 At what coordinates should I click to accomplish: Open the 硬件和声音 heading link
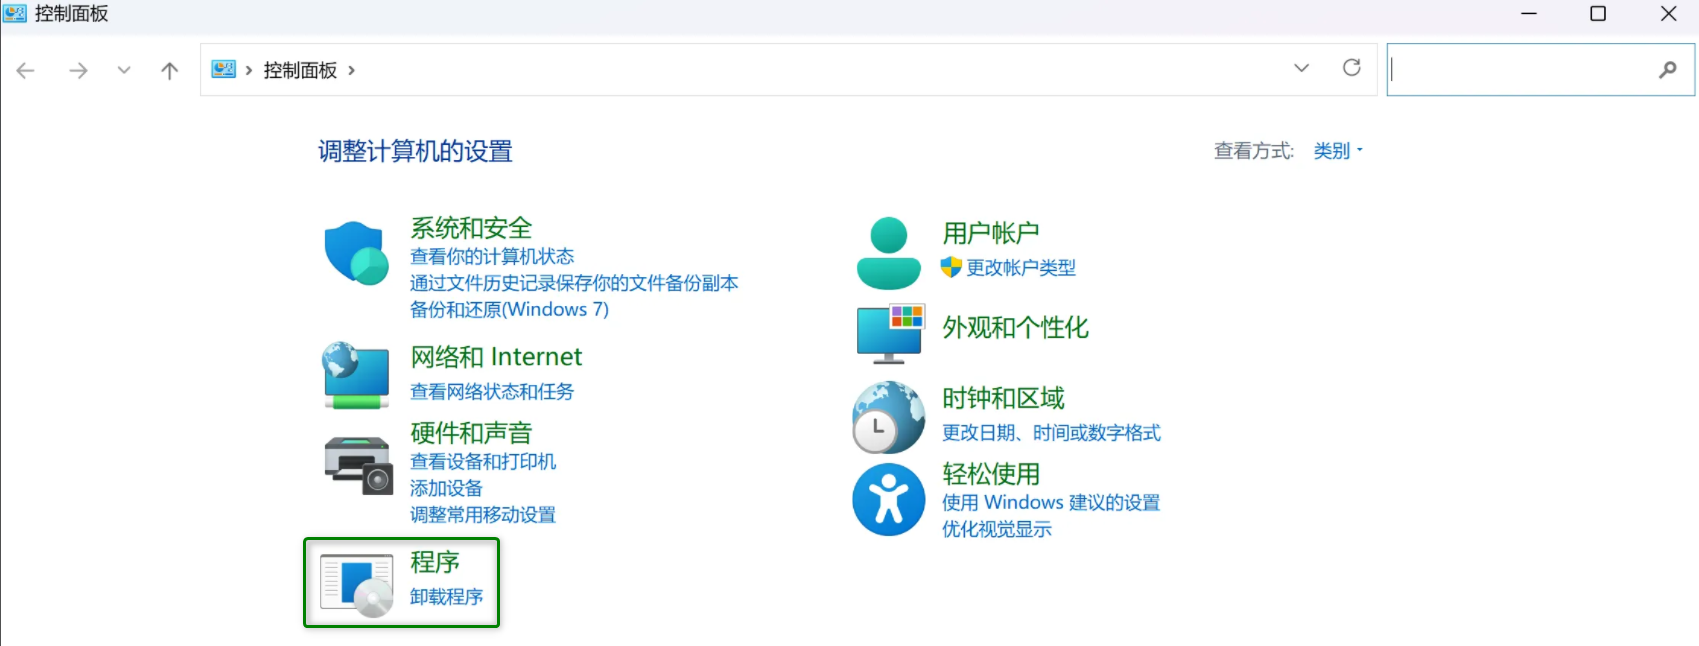471,433
